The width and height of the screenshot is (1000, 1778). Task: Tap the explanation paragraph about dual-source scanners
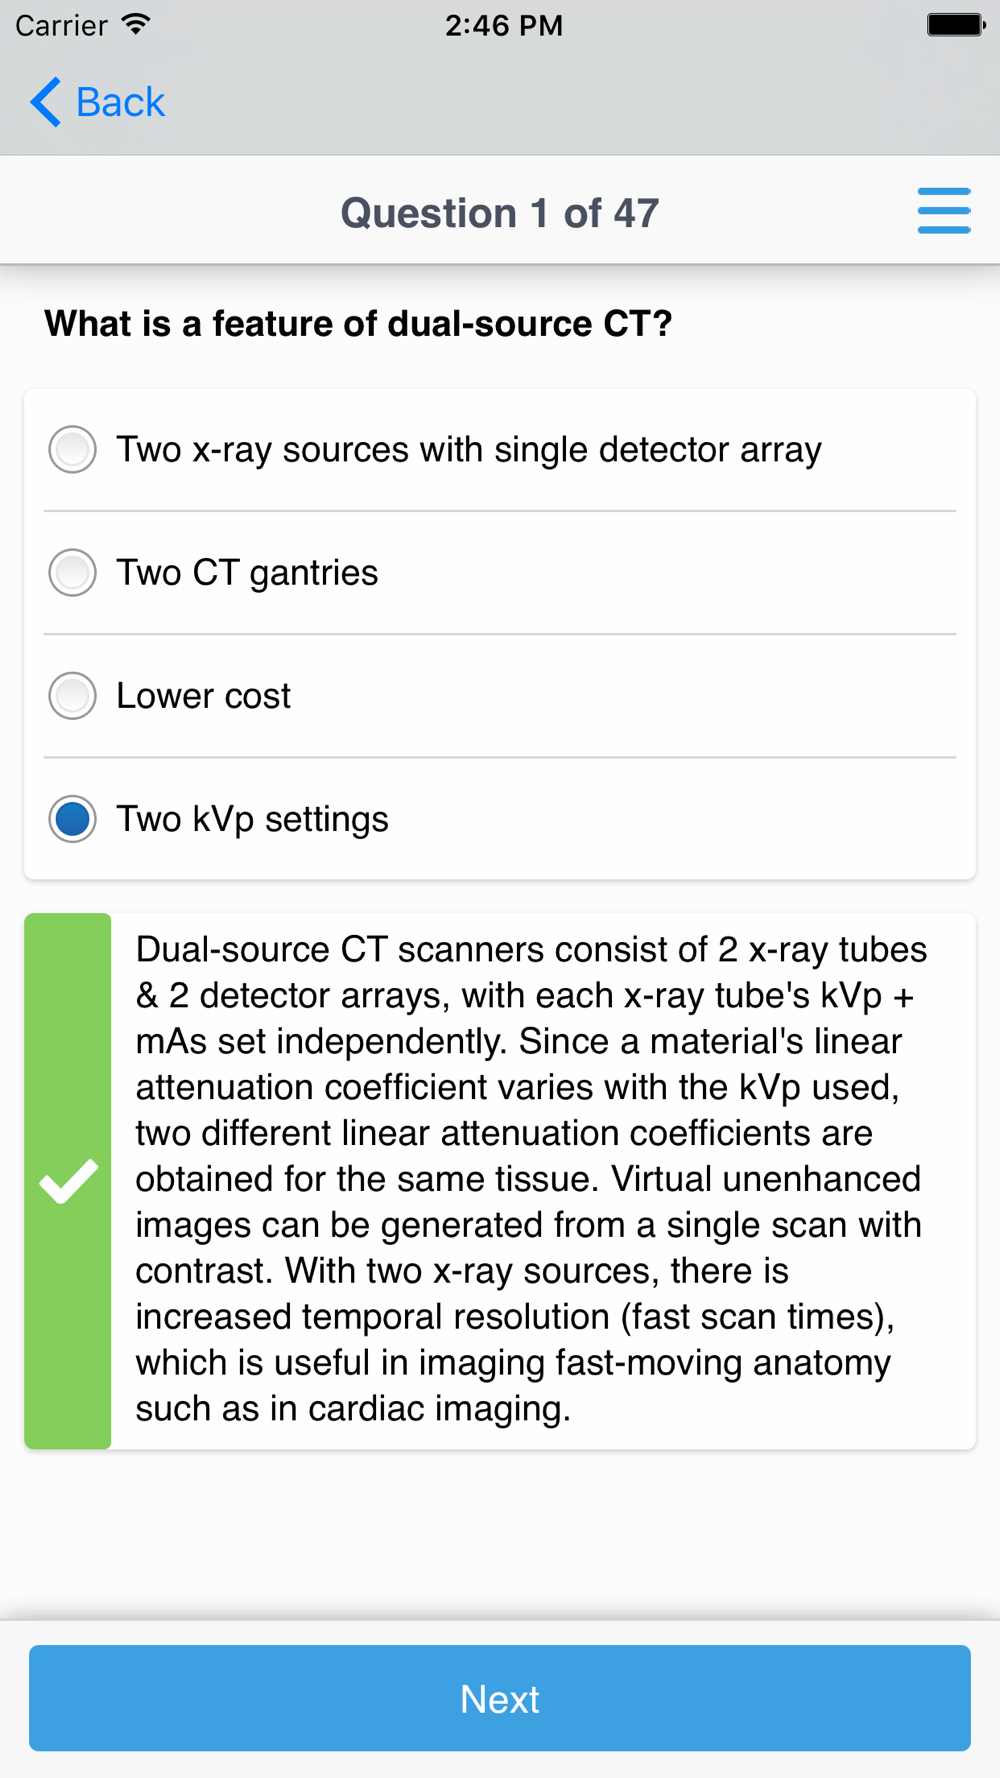coord(530,1179)
